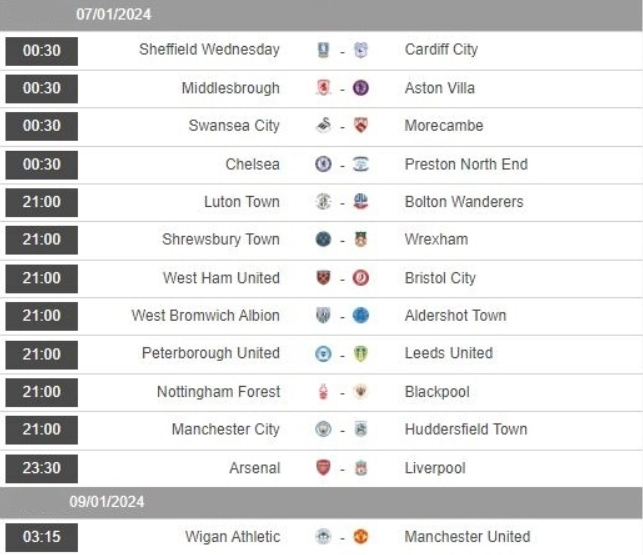Click the Liverpool club crest
The width and height of the screenshot is (643, 555).
361,468
